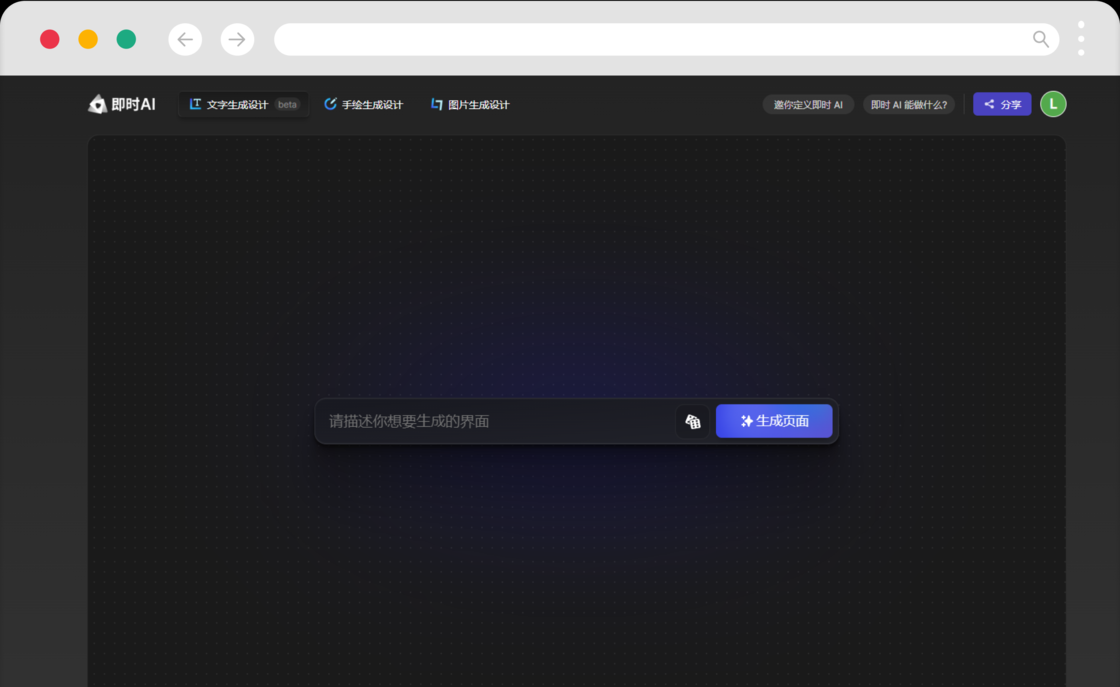The height and width of the screenshot is (687, 1120).
Task: Open the green L user avatar
Action: 1053,104
